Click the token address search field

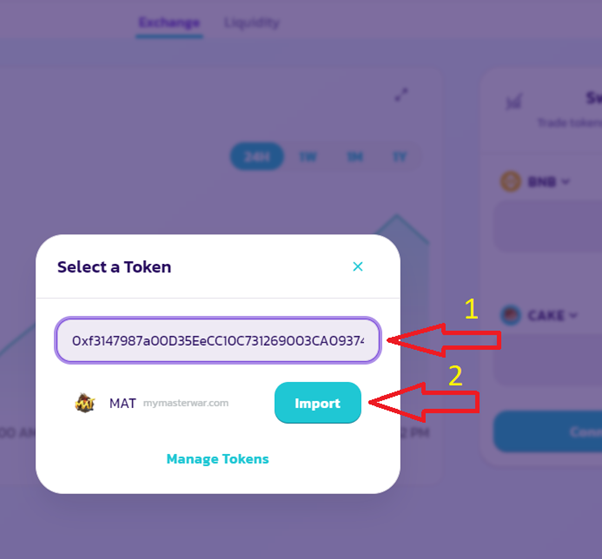(218, 340)
